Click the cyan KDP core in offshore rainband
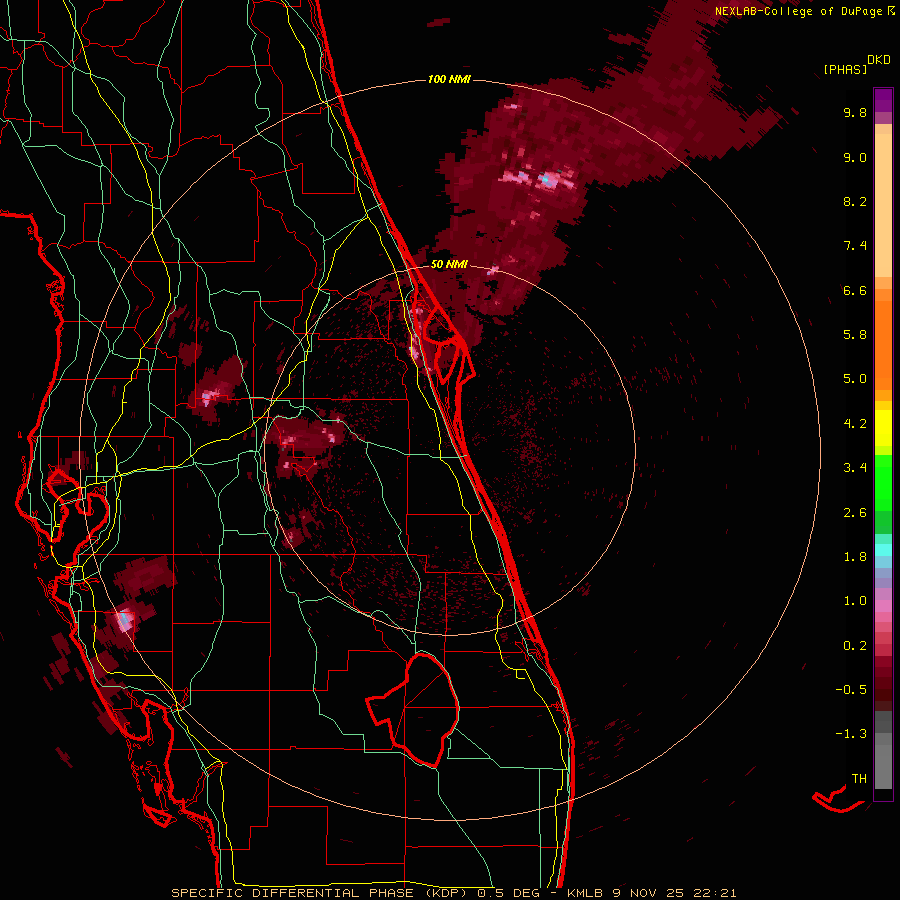Screen dimensions: 900x900 (x=545, y=180)
